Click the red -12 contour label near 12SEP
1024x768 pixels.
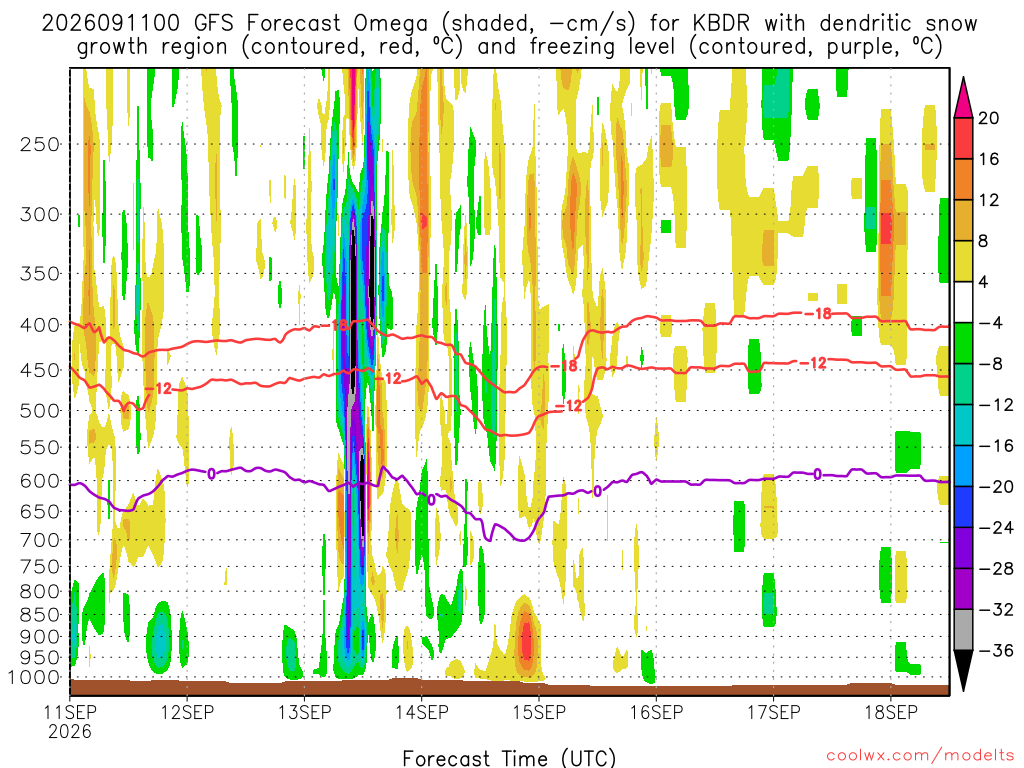click(x=158, y=389)
